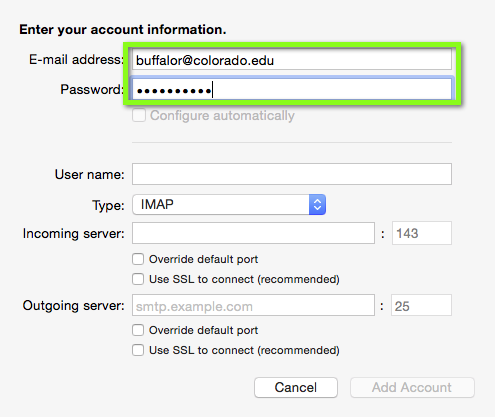Select the User name text field
The height and width of the screenshot is (417, 495).
click(x=292, y=174)
